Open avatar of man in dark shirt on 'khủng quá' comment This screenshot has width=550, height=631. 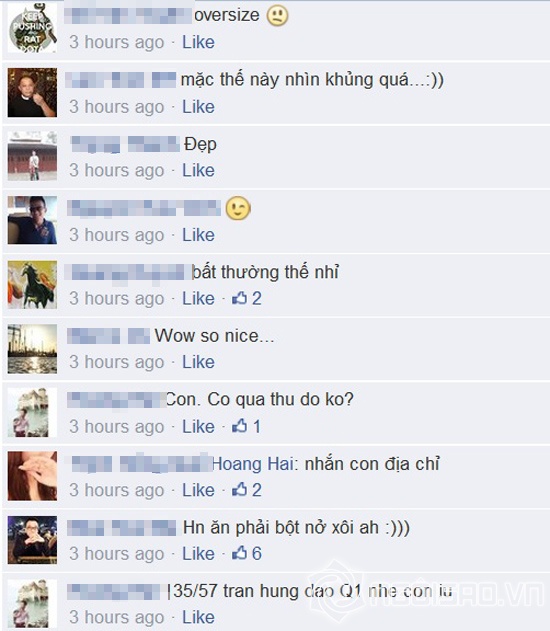tap(32, 93)
